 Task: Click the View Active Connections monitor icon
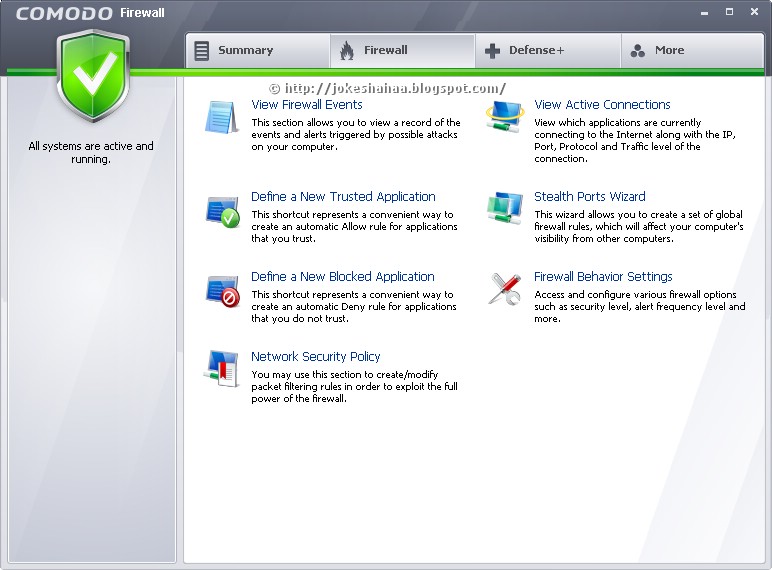click(x=504, y=117)
